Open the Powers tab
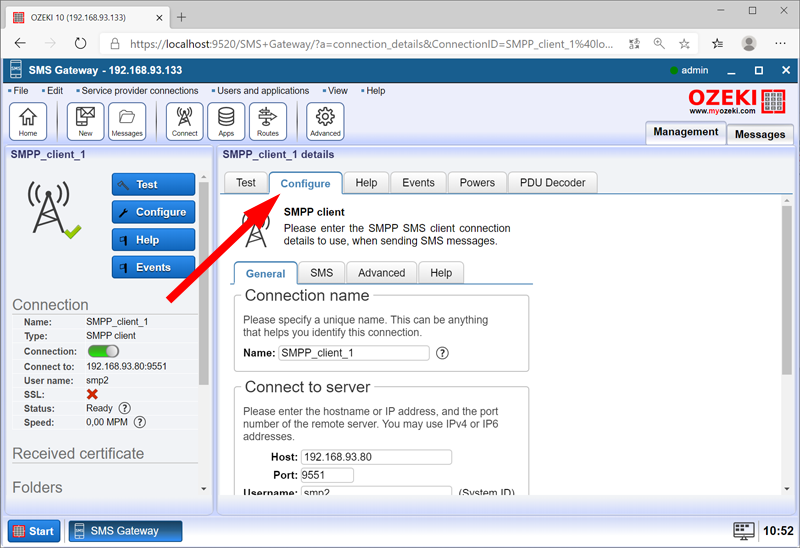This screenshot has width=800, height=548. coord(477,183)
